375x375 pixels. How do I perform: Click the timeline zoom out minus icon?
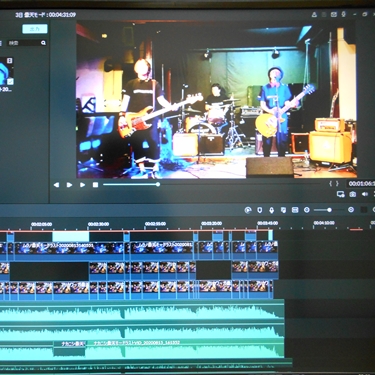(307, 210)
